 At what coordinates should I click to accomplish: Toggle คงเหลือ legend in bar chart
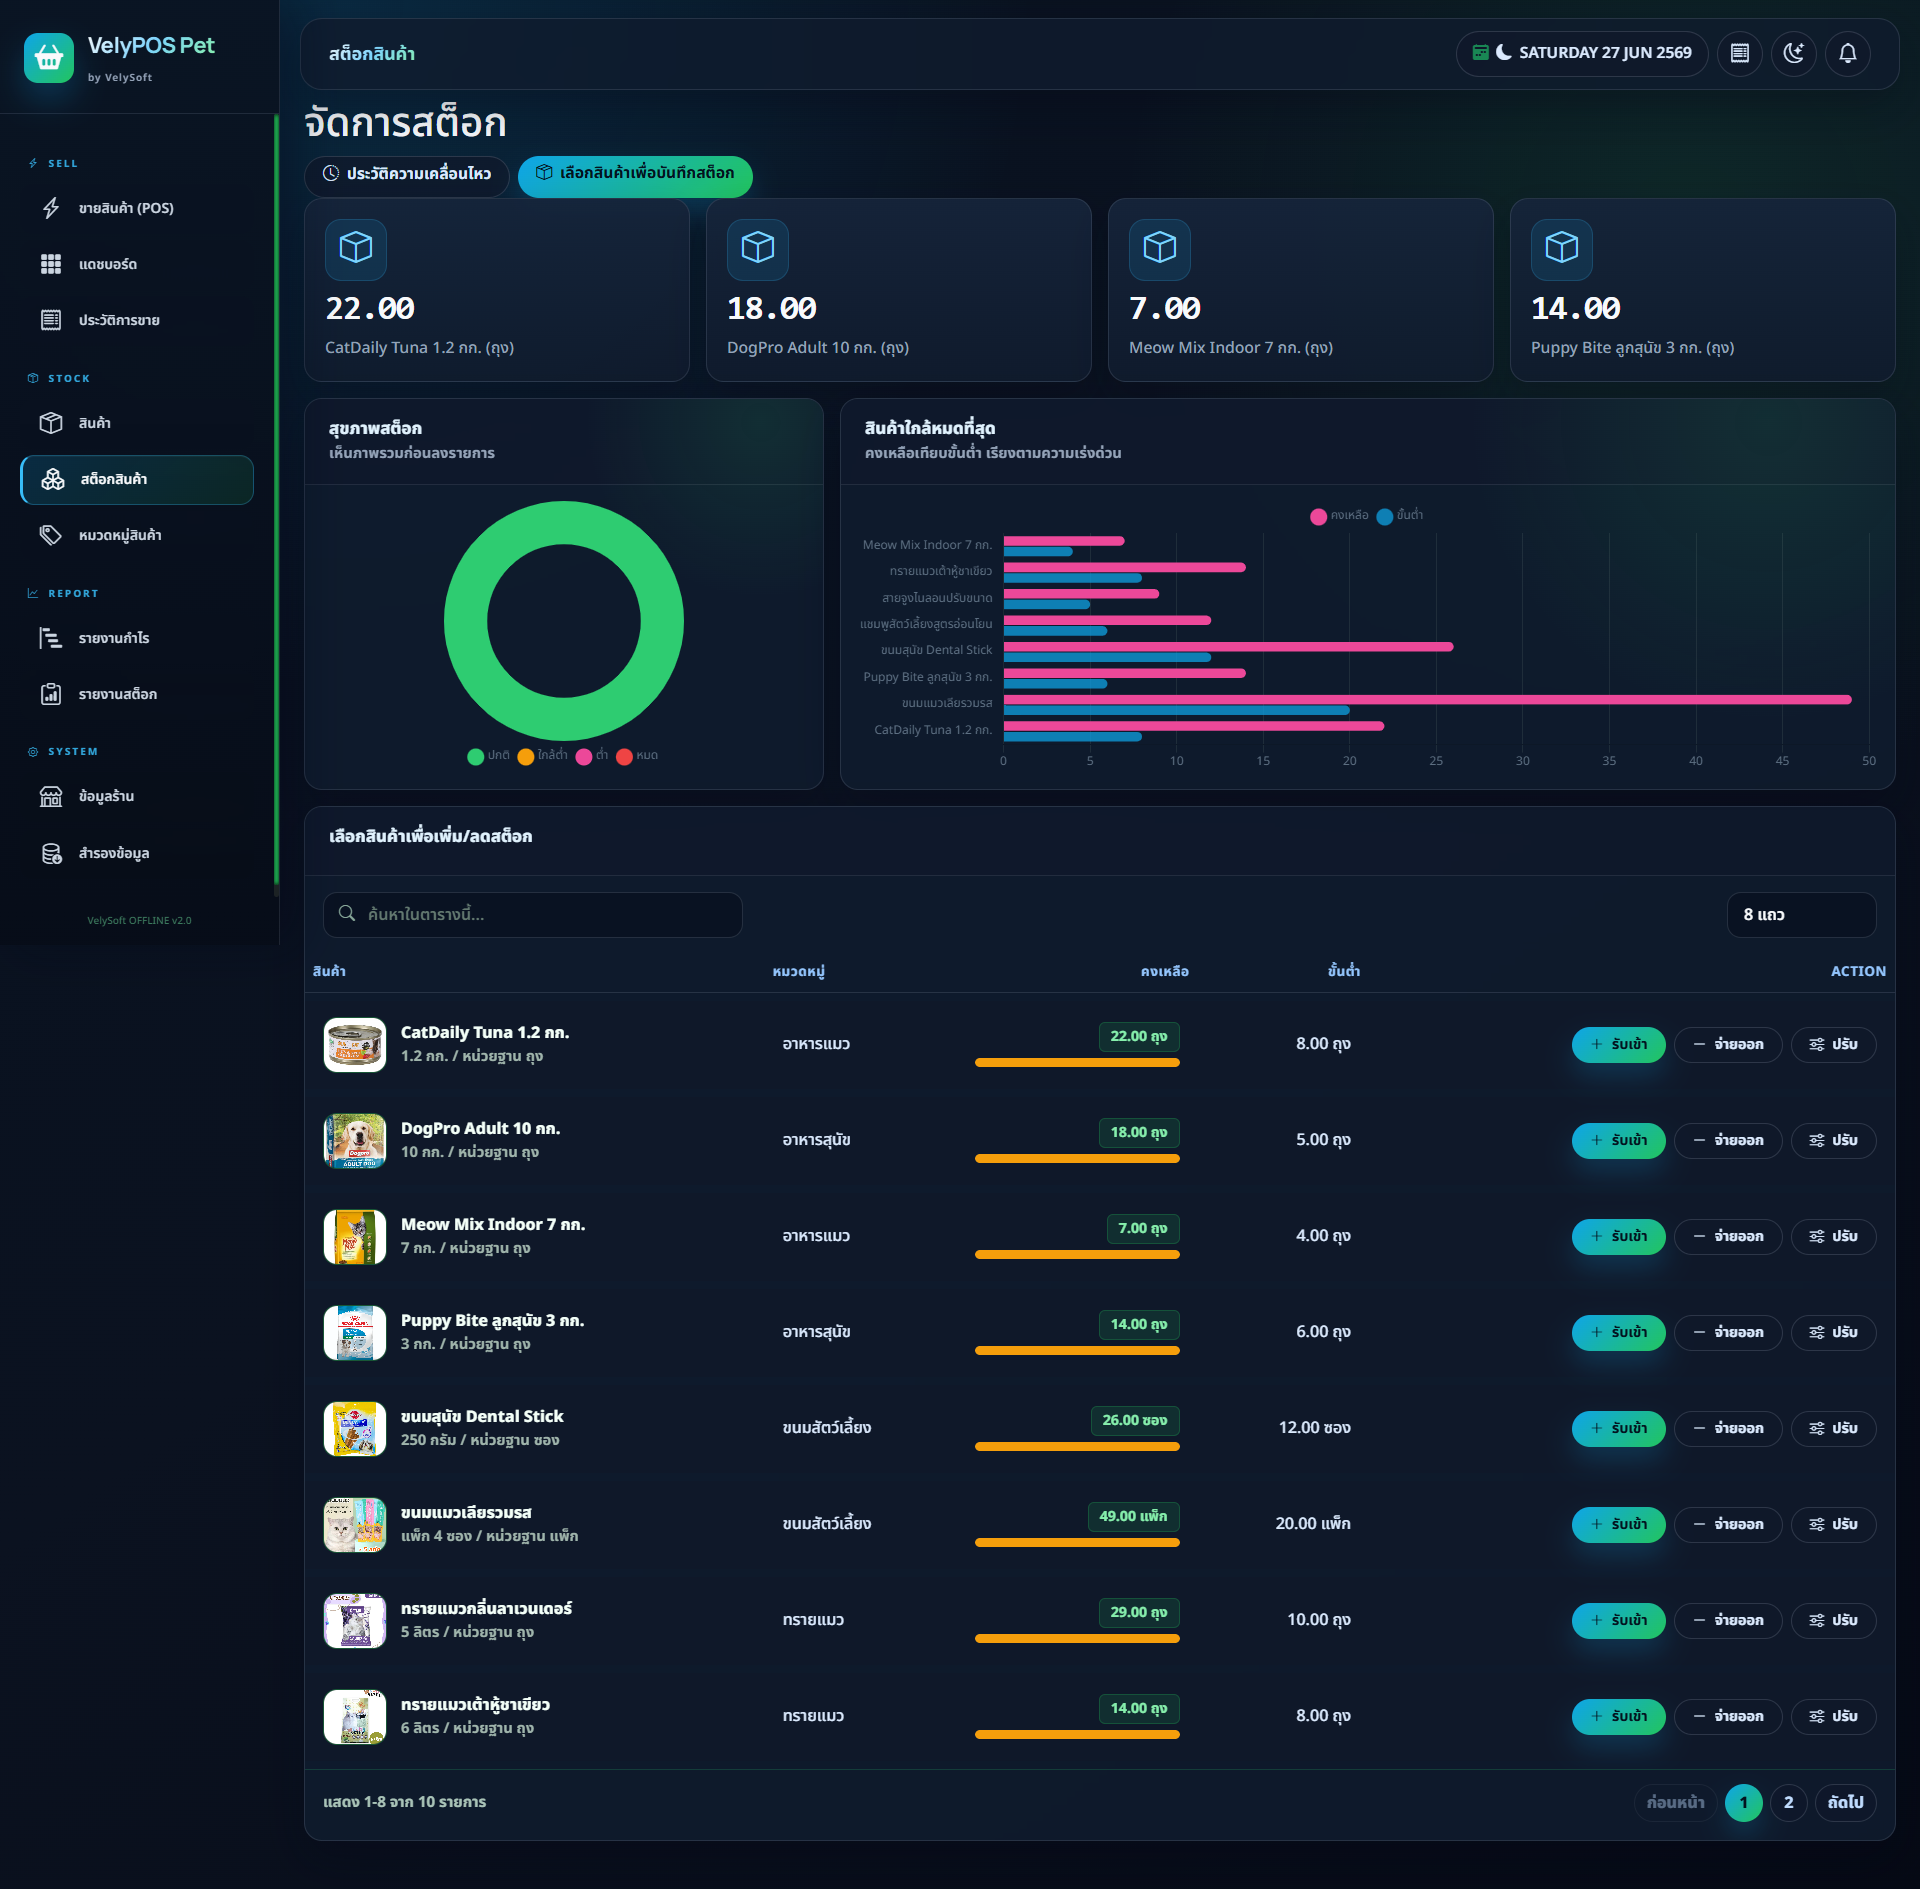(1339, 515)
